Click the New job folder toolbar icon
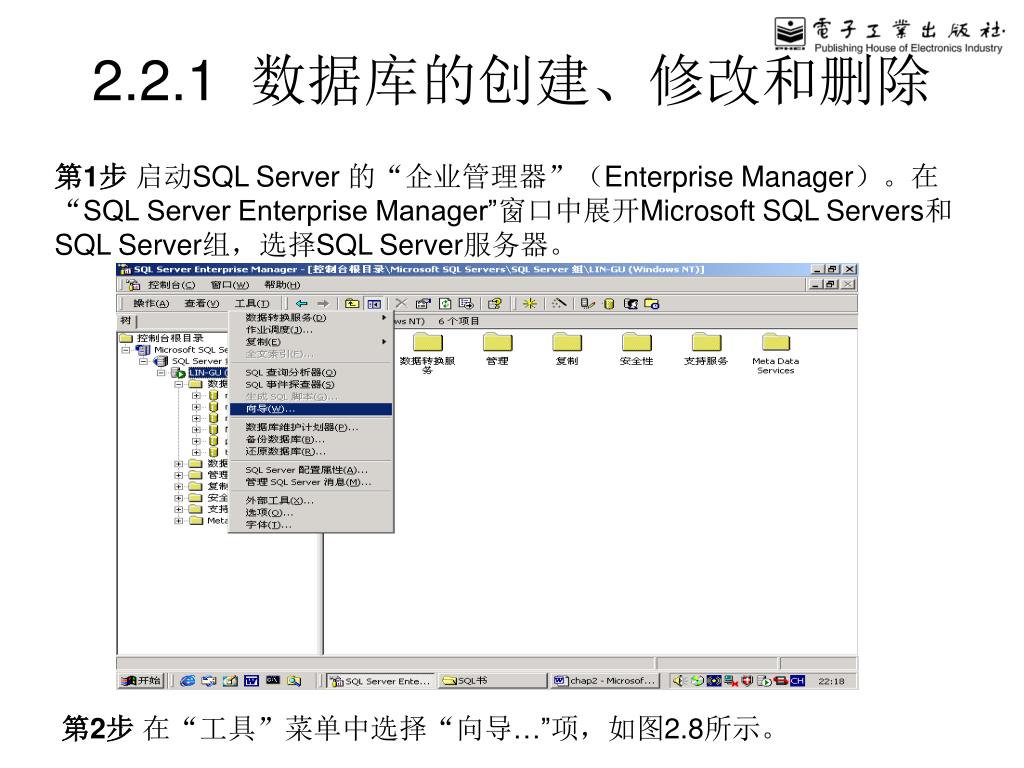 point(652,304)
